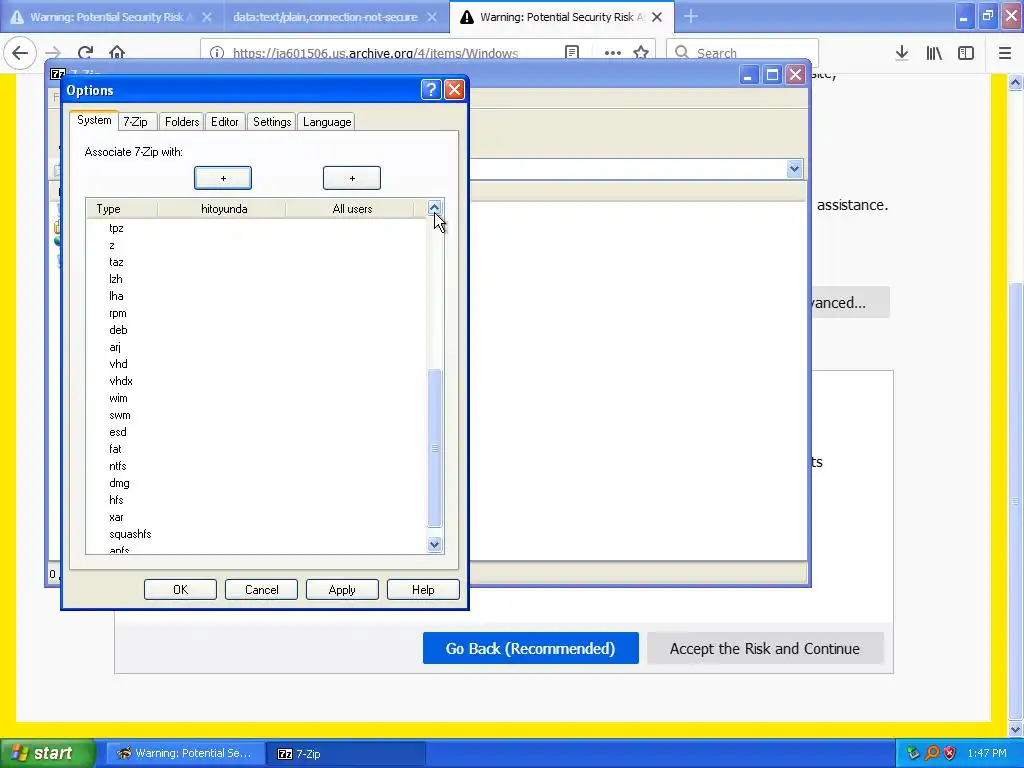Open Firefox hamburger menu
The image size is (1024, 768).
coord(1005,53)
